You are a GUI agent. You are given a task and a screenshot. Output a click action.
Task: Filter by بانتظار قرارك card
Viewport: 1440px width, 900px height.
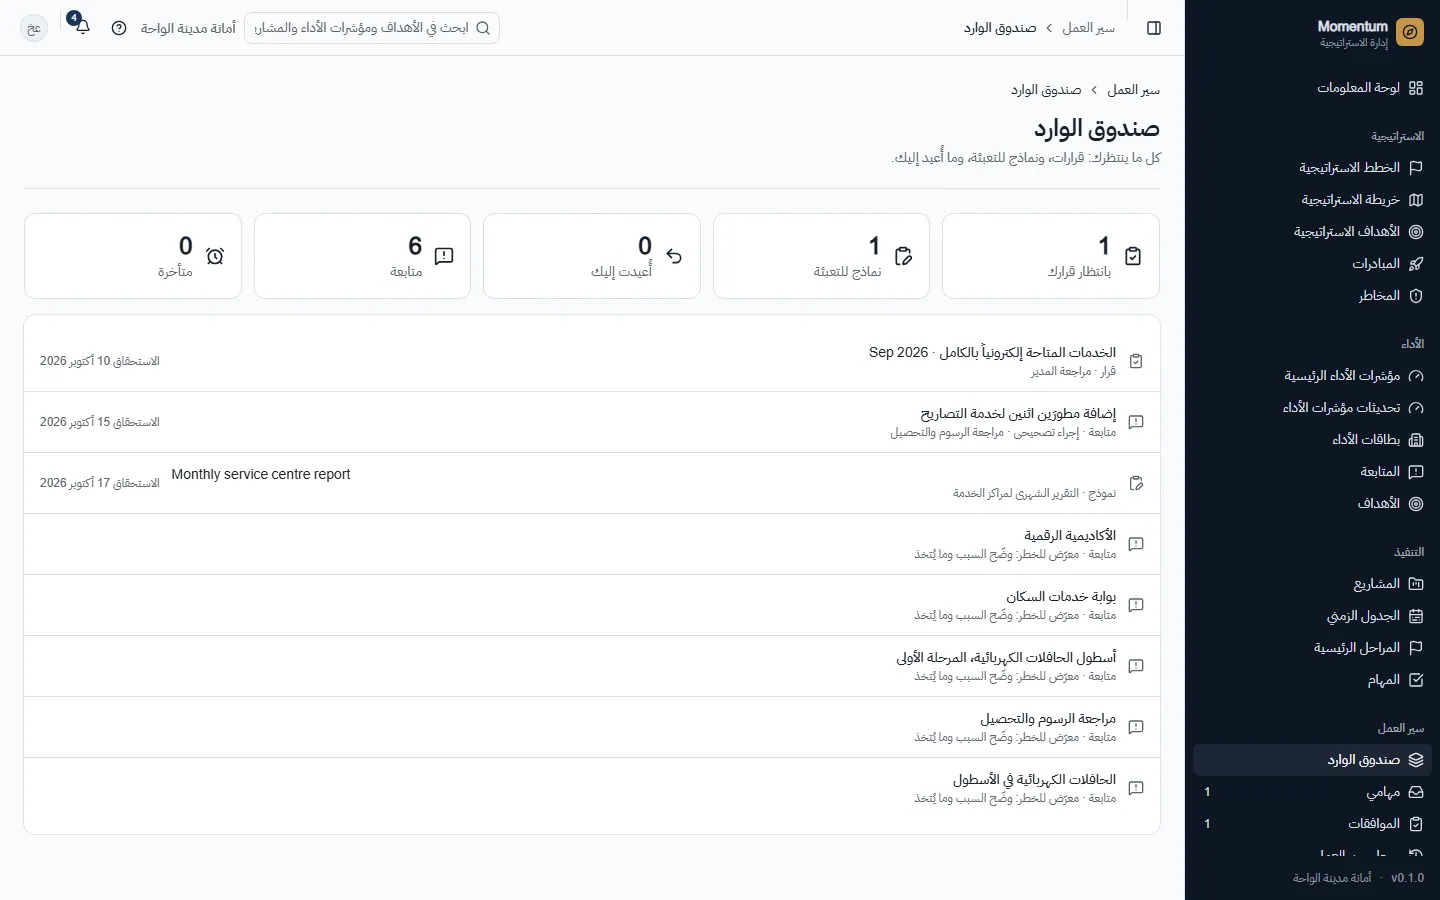1051,256
